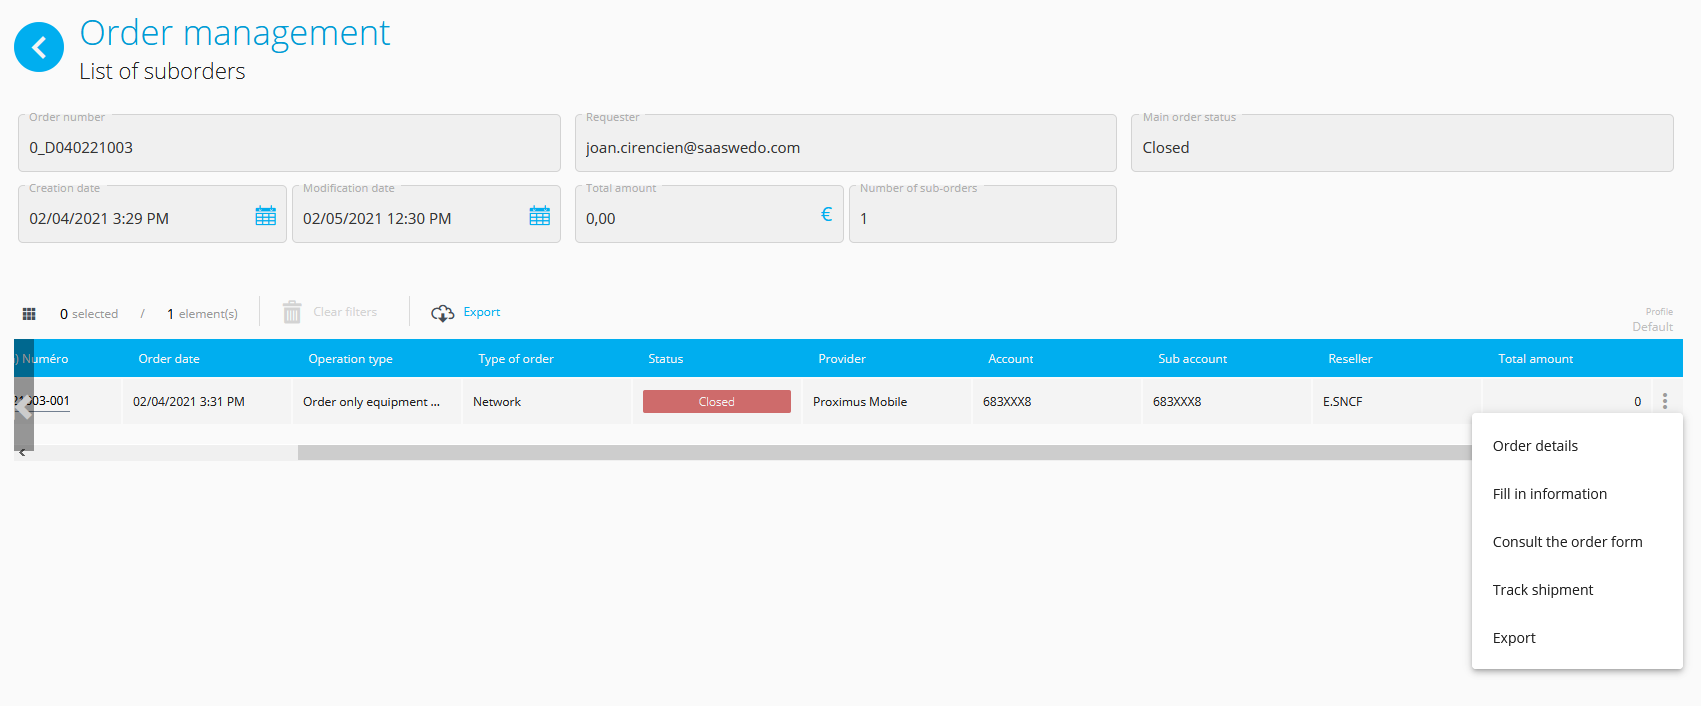Open the Default profile selector

coord(1652,327)
